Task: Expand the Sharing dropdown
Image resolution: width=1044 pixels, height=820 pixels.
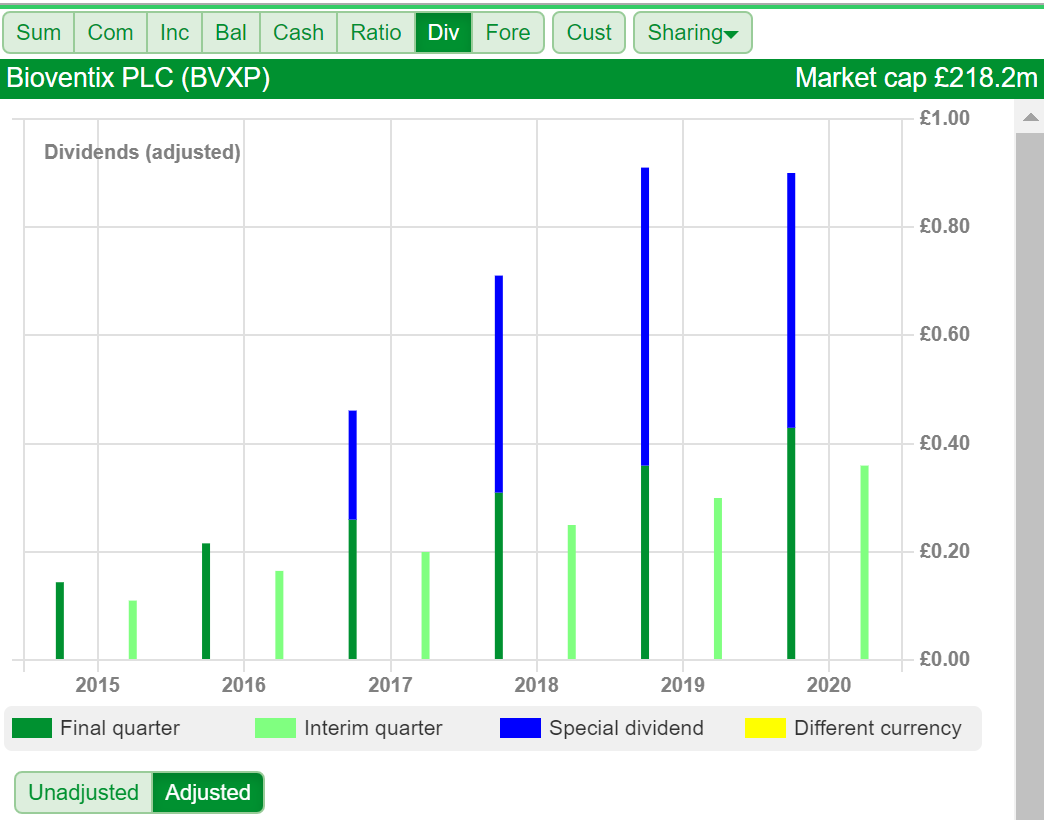Action: [x=692, y=33]
